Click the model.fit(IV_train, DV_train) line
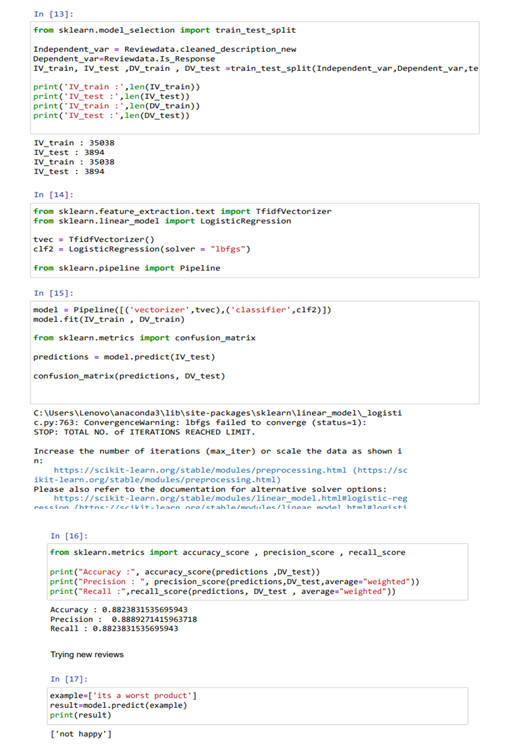Image resolution: width=516 pixels, height=748 pixels. tap(109, 320)
